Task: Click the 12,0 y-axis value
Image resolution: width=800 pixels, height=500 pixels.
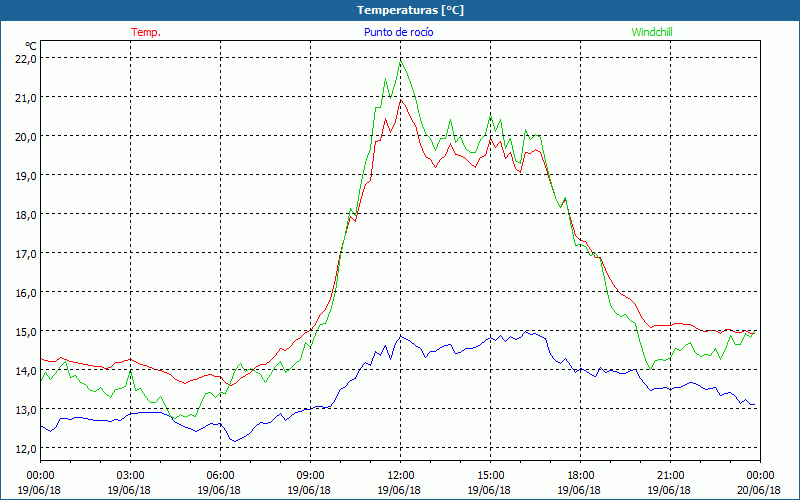Action: coord(27,448)
